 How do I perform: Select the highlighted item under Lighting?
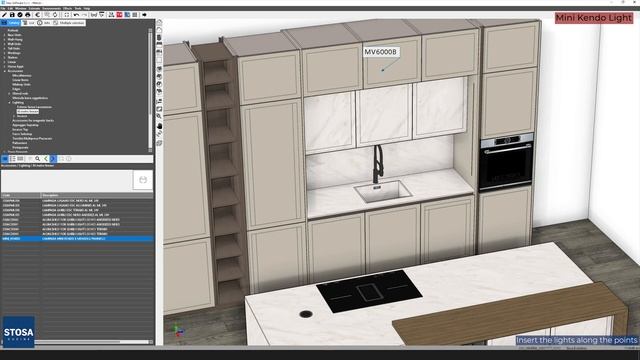point(28,111)
